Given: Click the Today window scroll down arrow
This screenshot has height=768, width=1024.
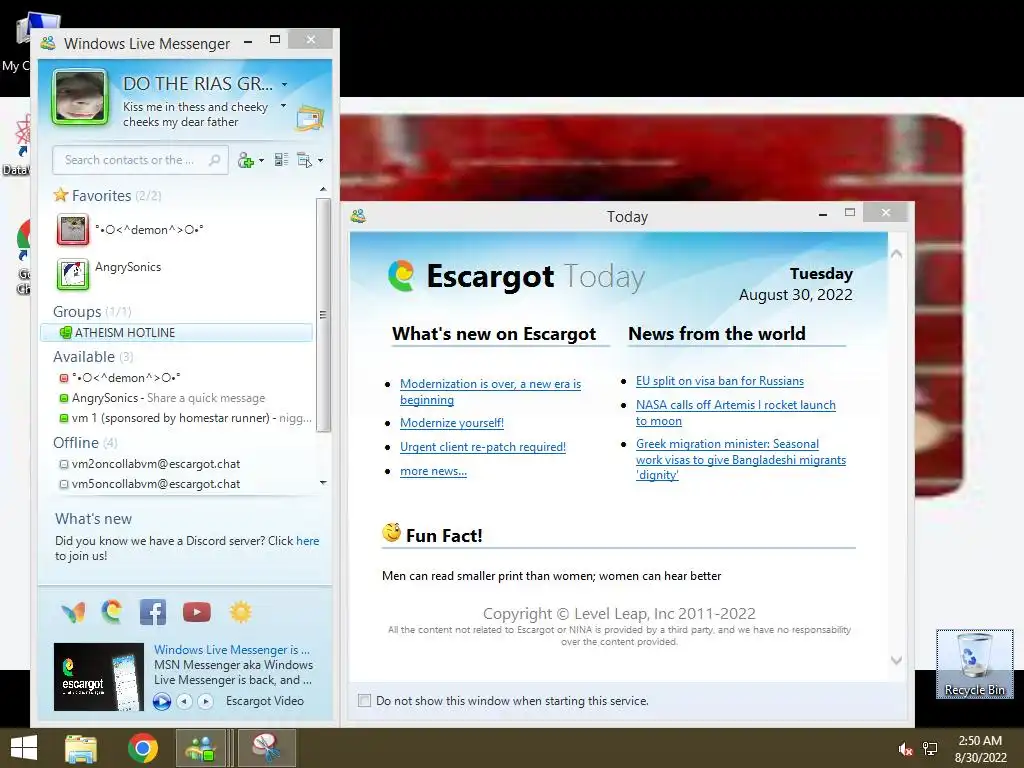Looking at the screenshot, I should pos(896,660).
